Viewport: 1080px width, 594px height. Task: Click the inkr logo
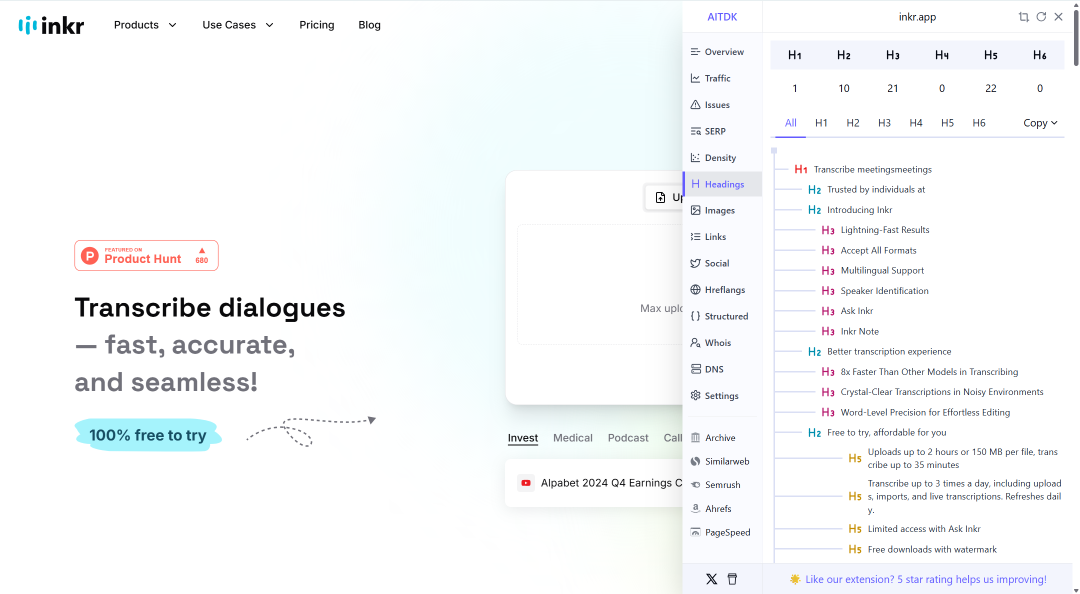(51, 25)
